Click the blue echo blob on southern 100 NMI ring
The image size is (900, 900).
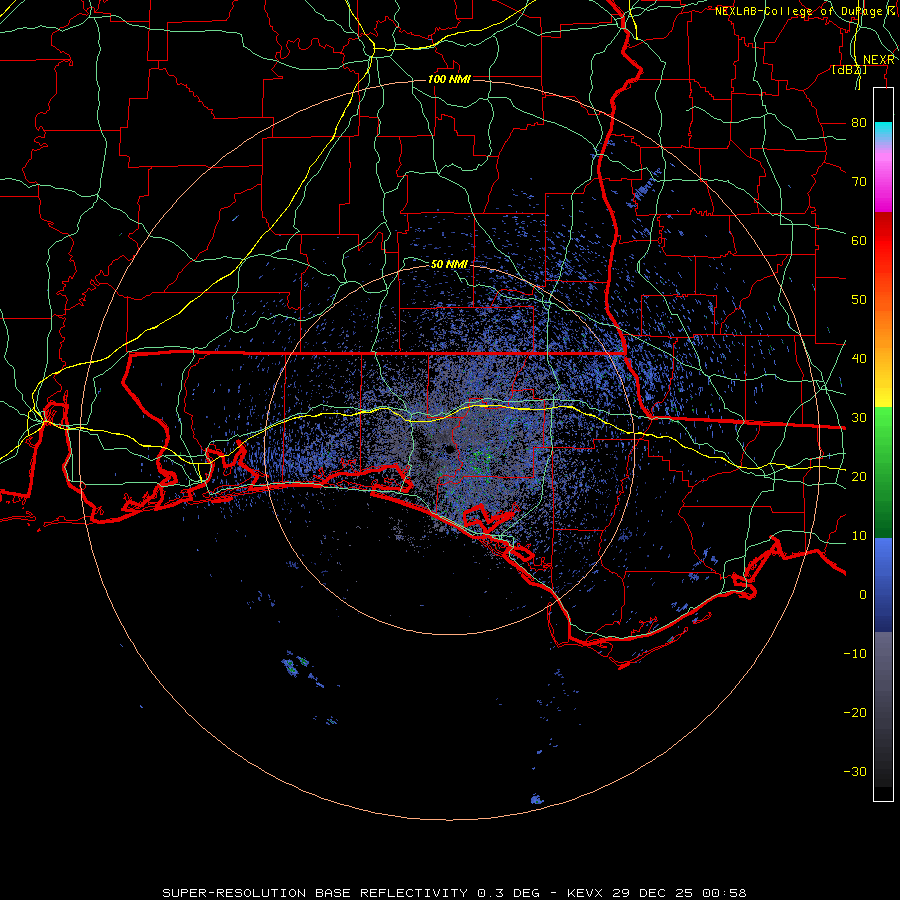coord(537,799)
